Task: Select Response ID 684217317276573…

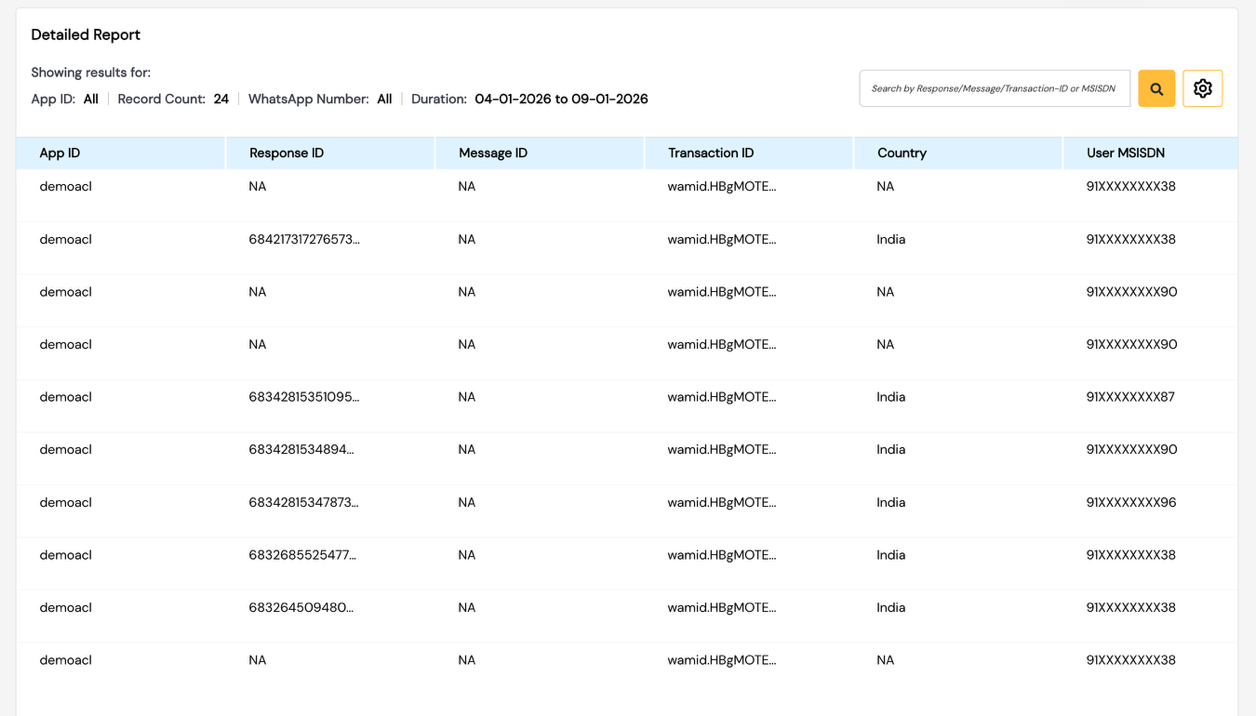Action: (x=304, y=239)
